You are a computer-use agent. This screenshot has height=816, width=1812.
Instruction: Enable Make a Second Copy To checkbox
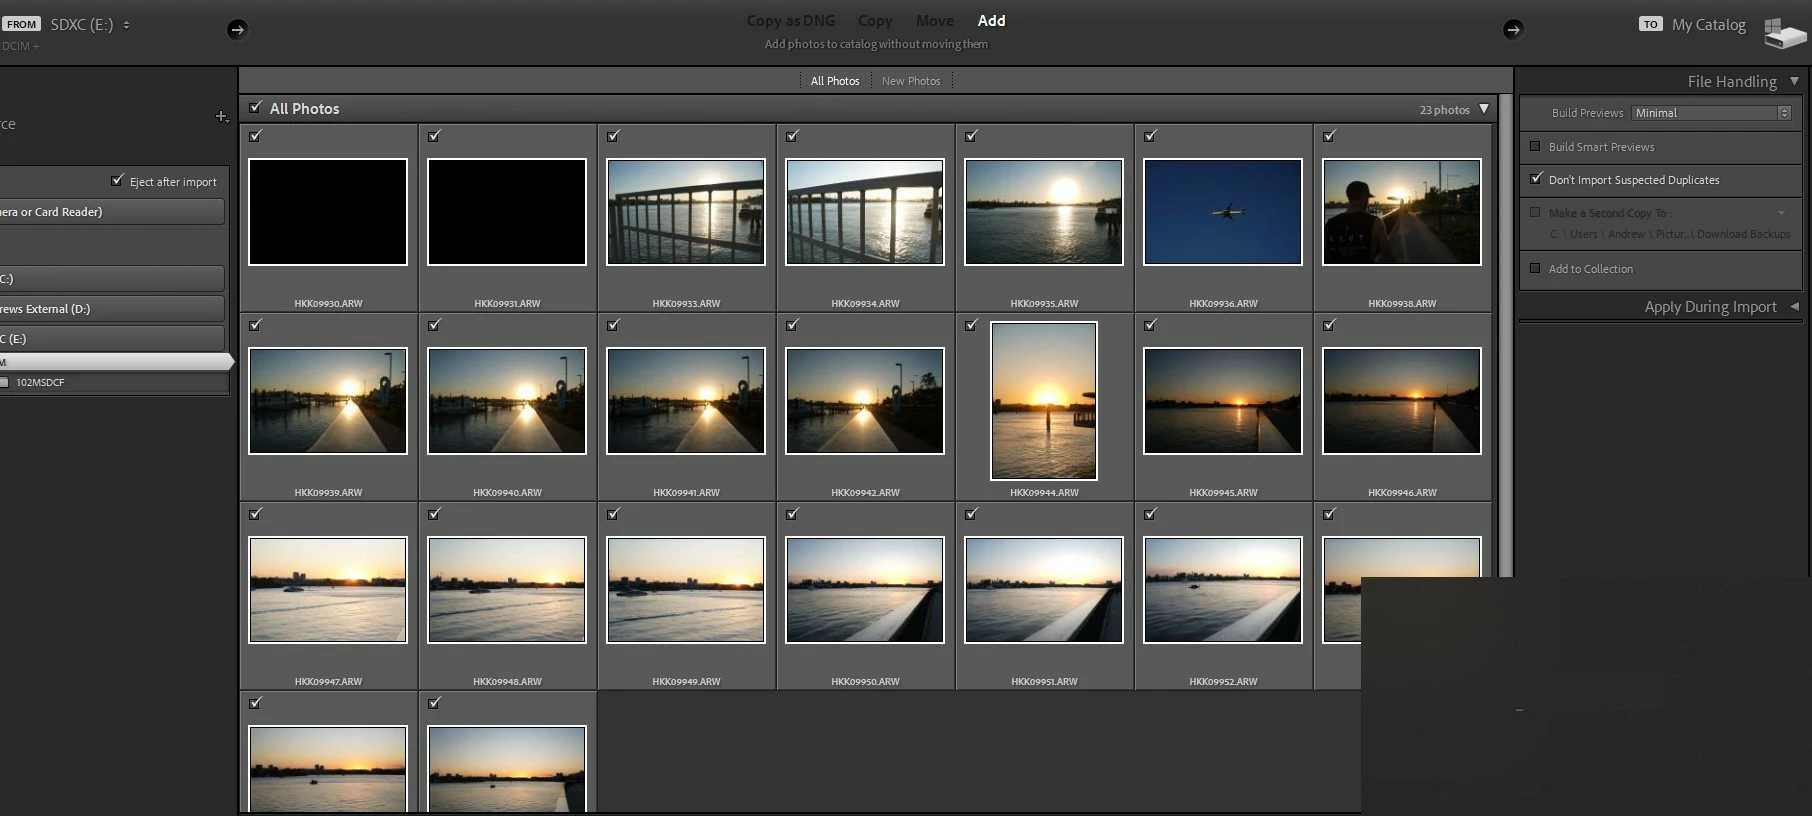1535,212
